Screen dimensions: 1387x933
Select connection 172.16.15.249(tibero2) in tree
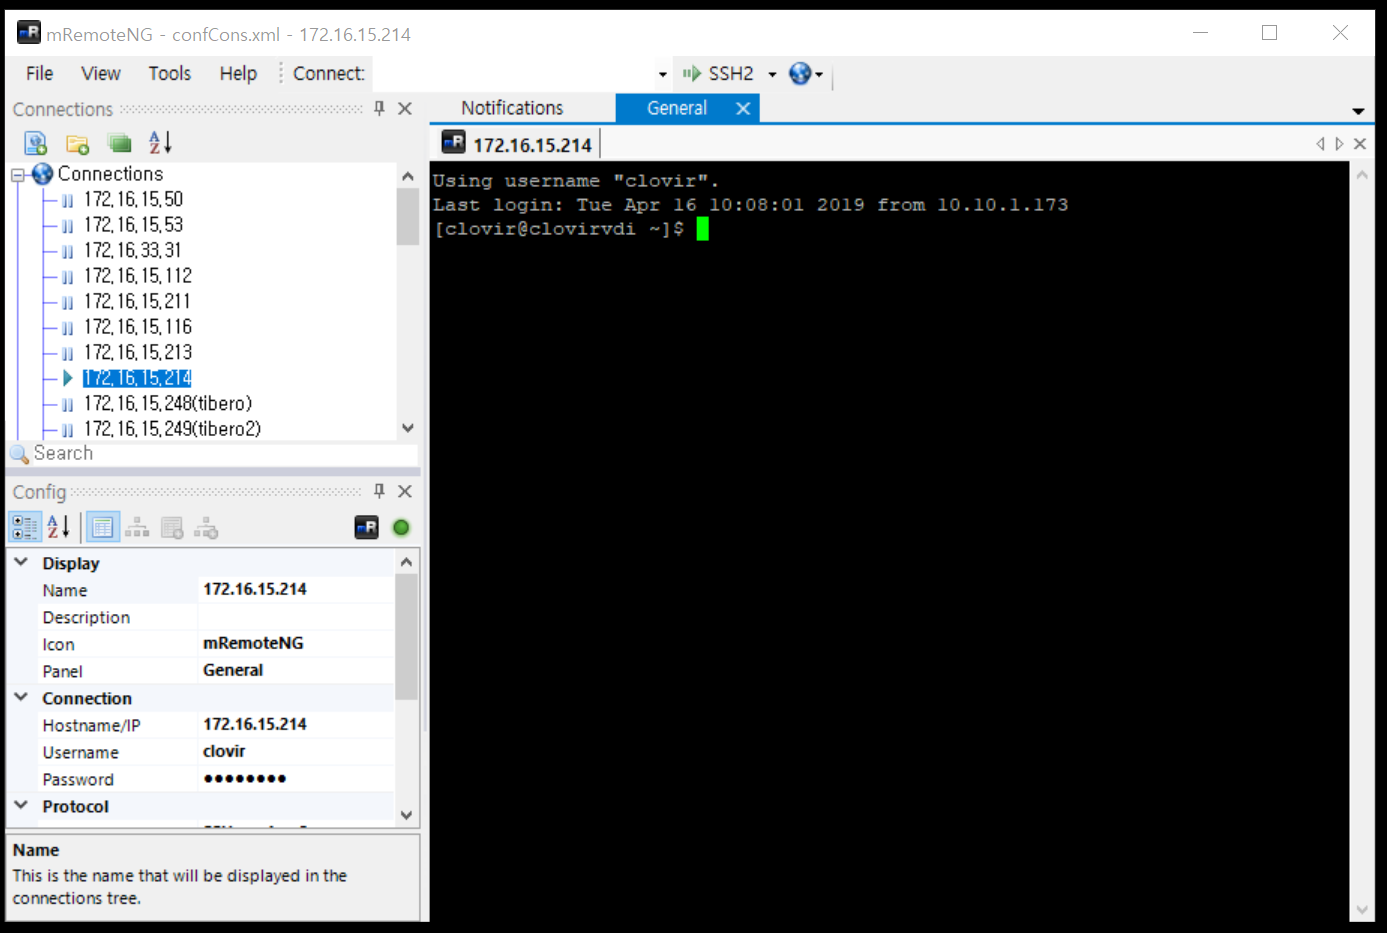point(172,429)
